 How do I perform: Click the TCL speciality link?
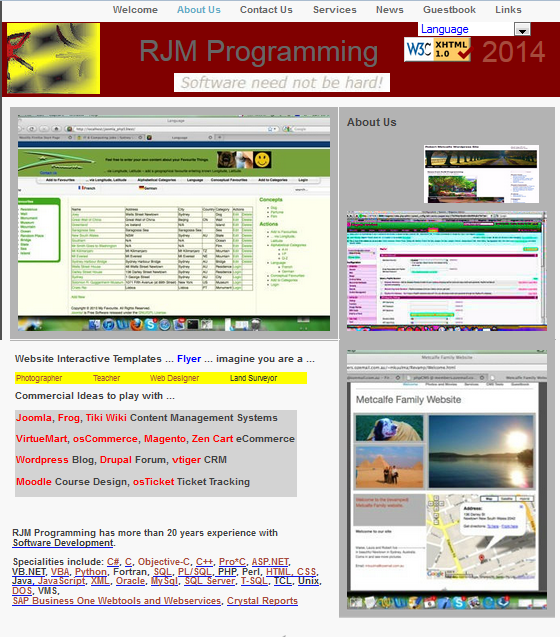(282, 581)
